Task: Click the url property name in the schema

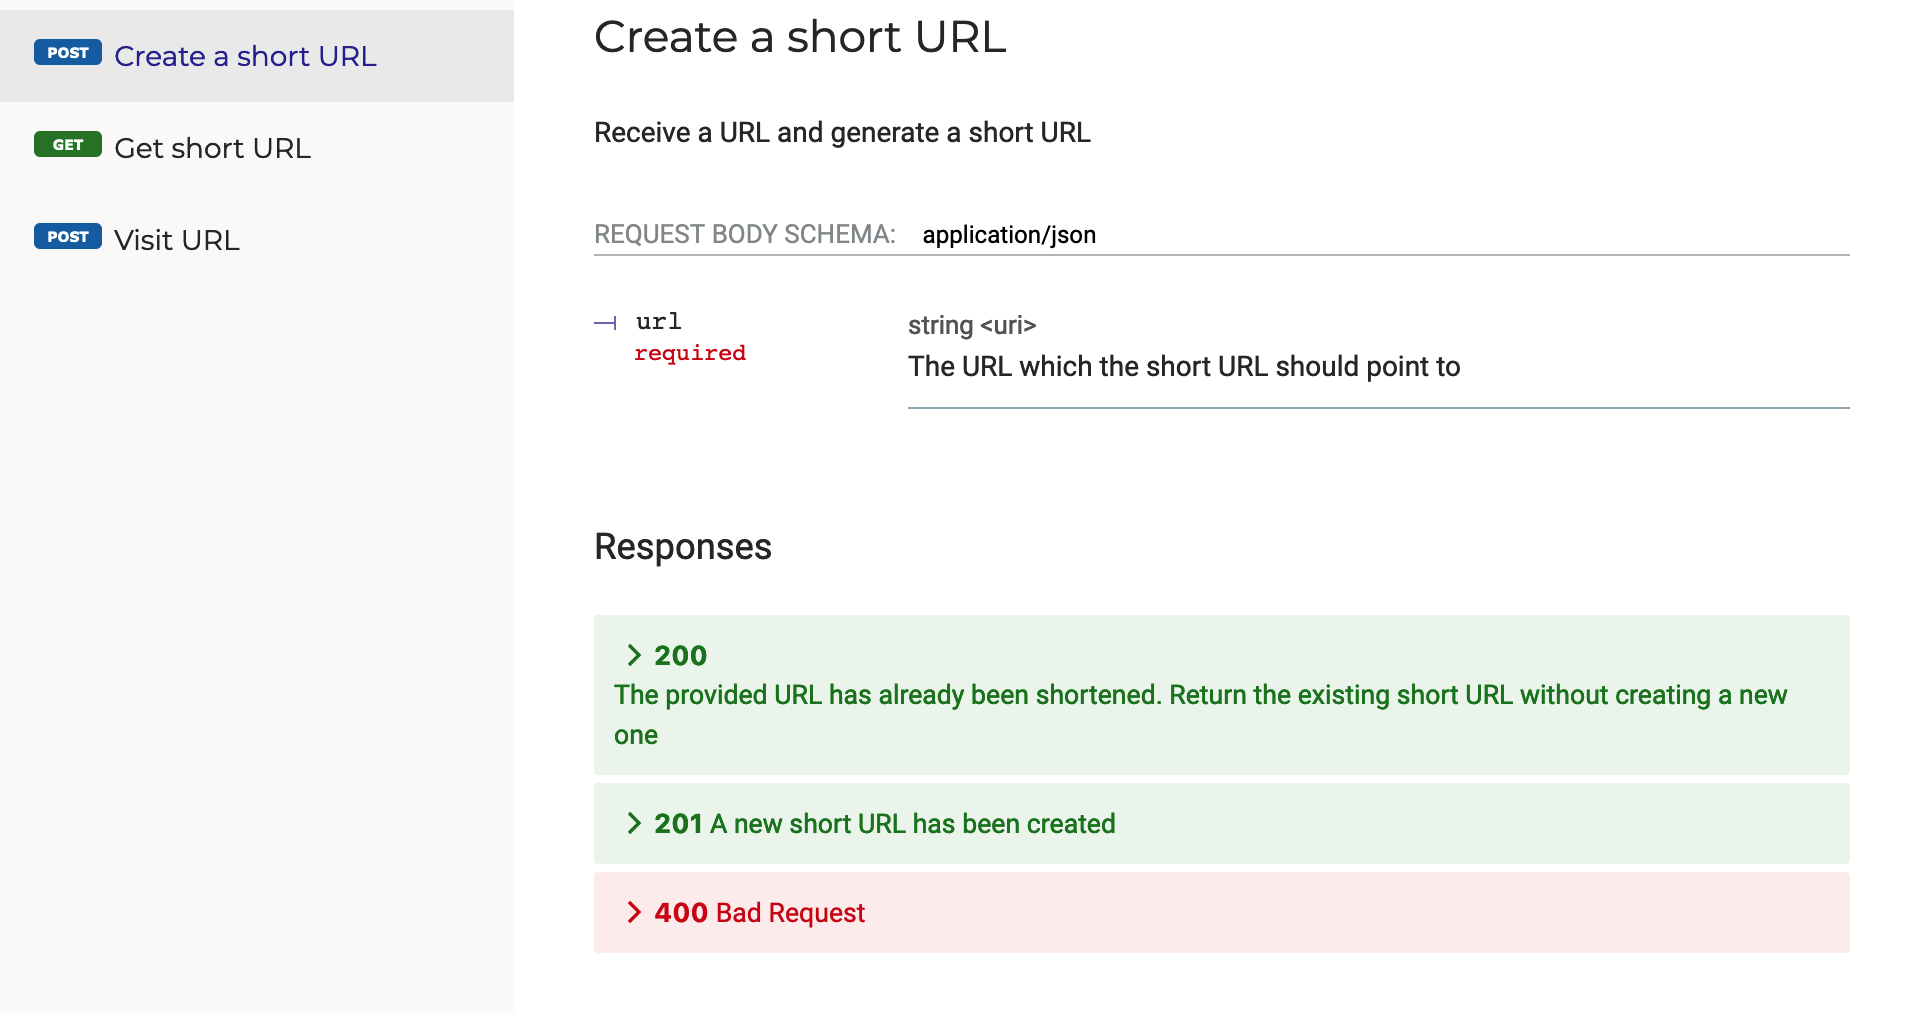Action: pos(658,321)
